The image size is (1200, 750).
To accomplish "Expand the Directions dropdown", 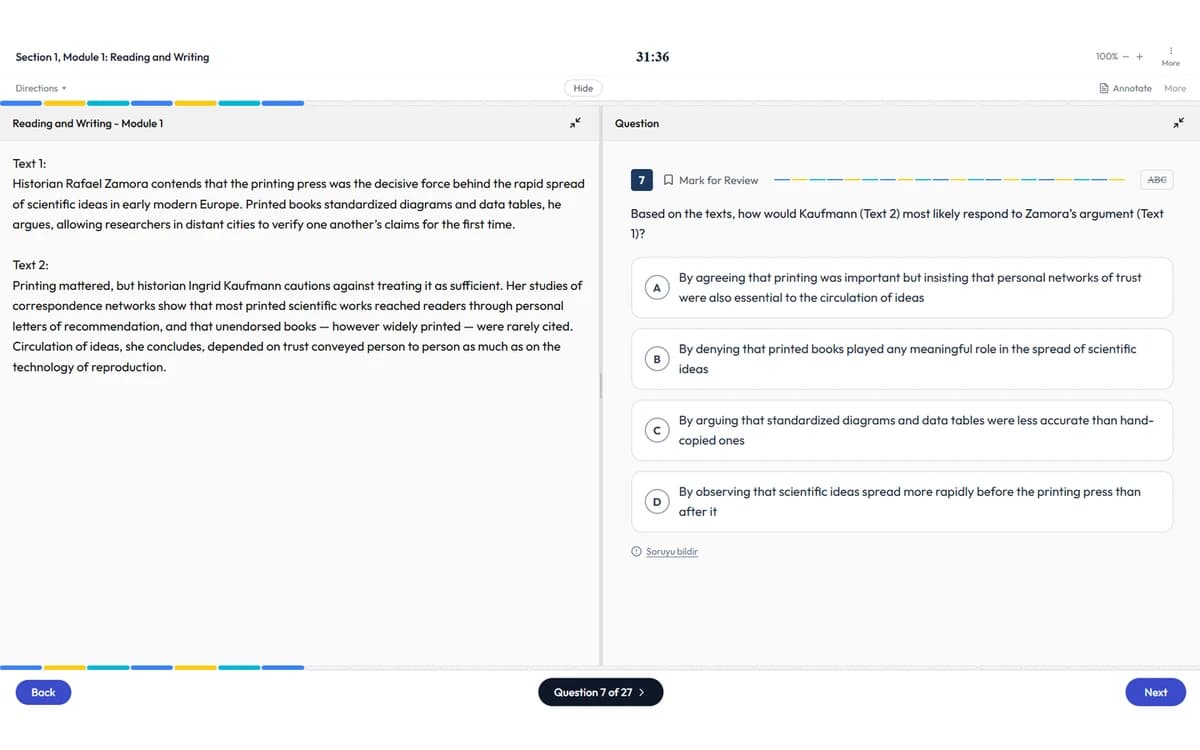I will pyautogui.click(x=41, y=88).
